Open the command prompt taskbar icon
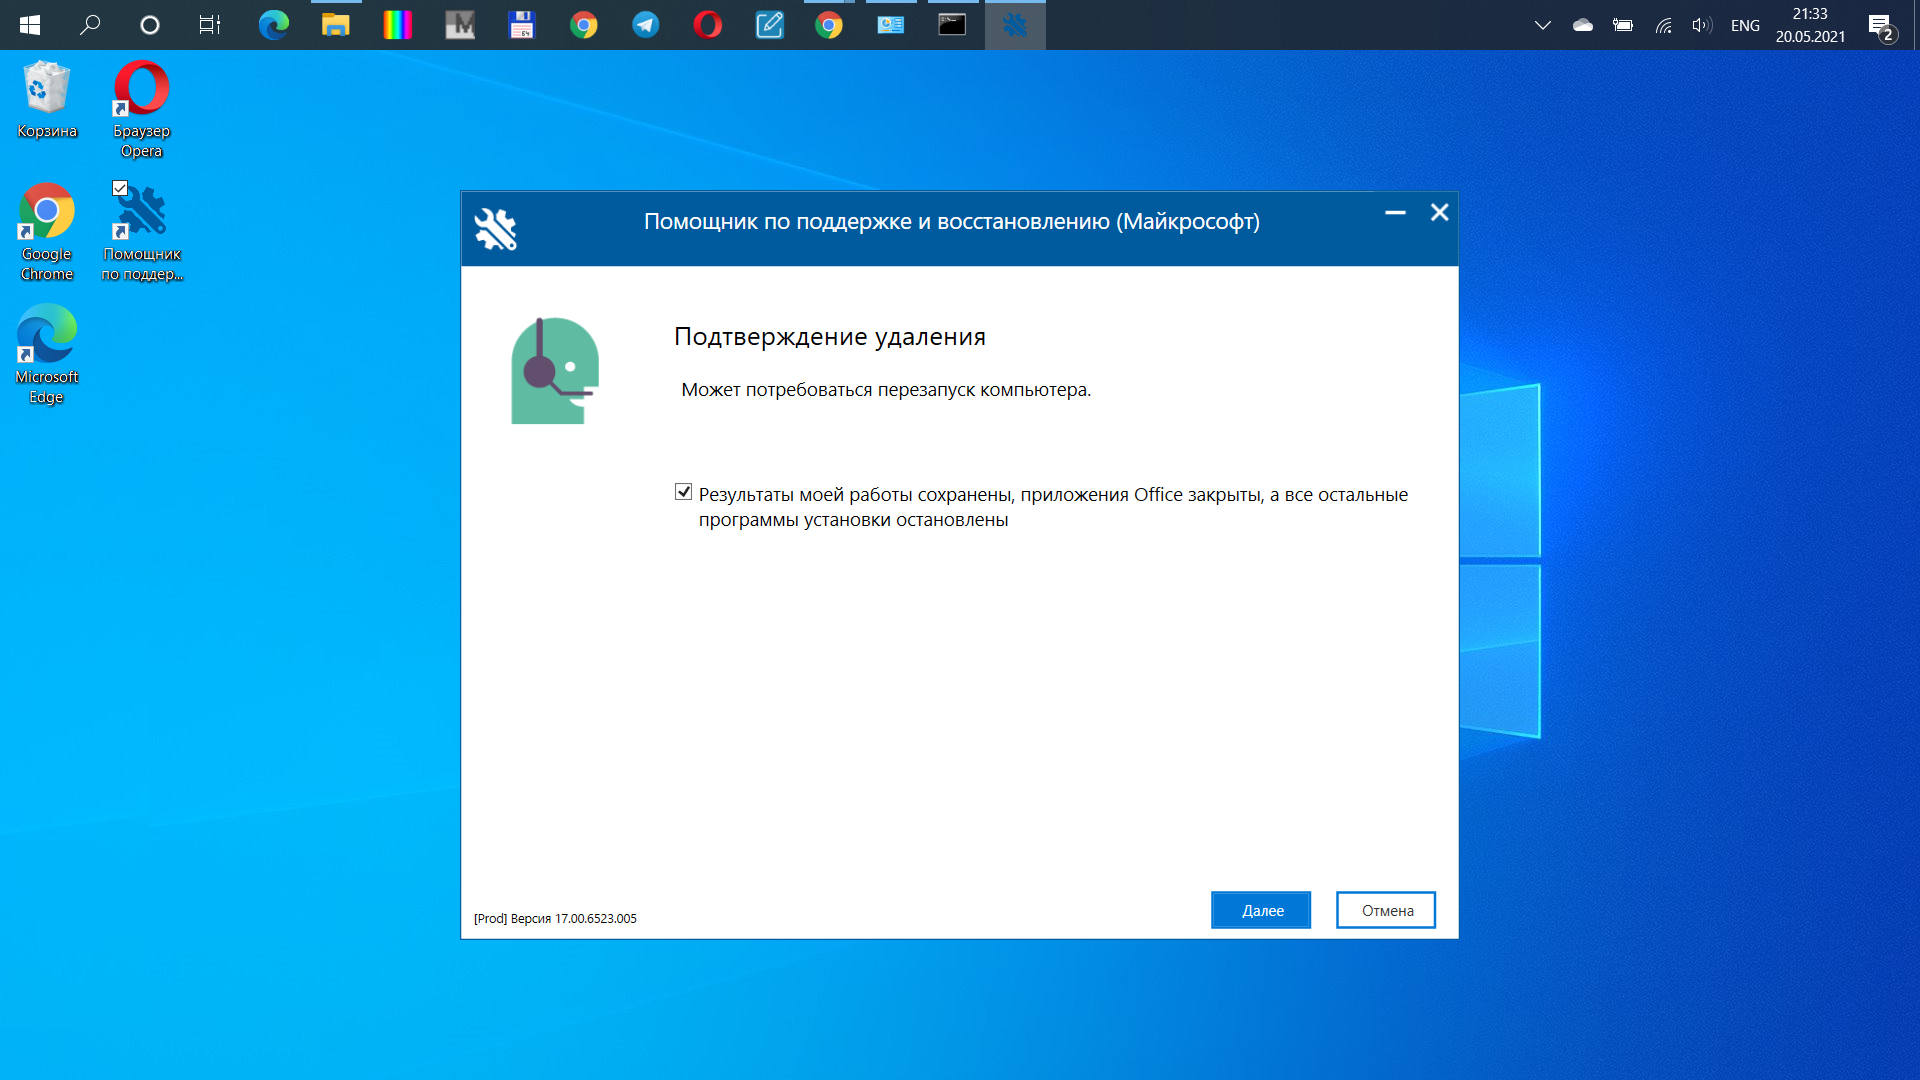 click(952, 25)
